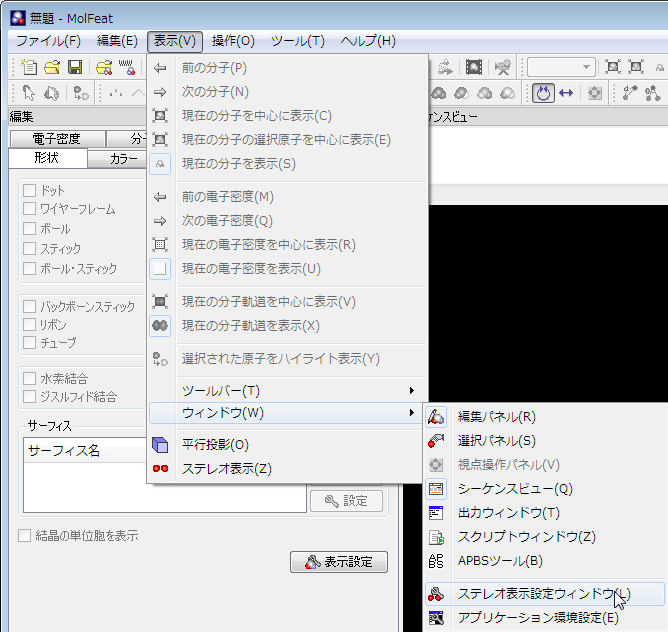Switch to the 電子密度 tab

click(x=57, y=139)
